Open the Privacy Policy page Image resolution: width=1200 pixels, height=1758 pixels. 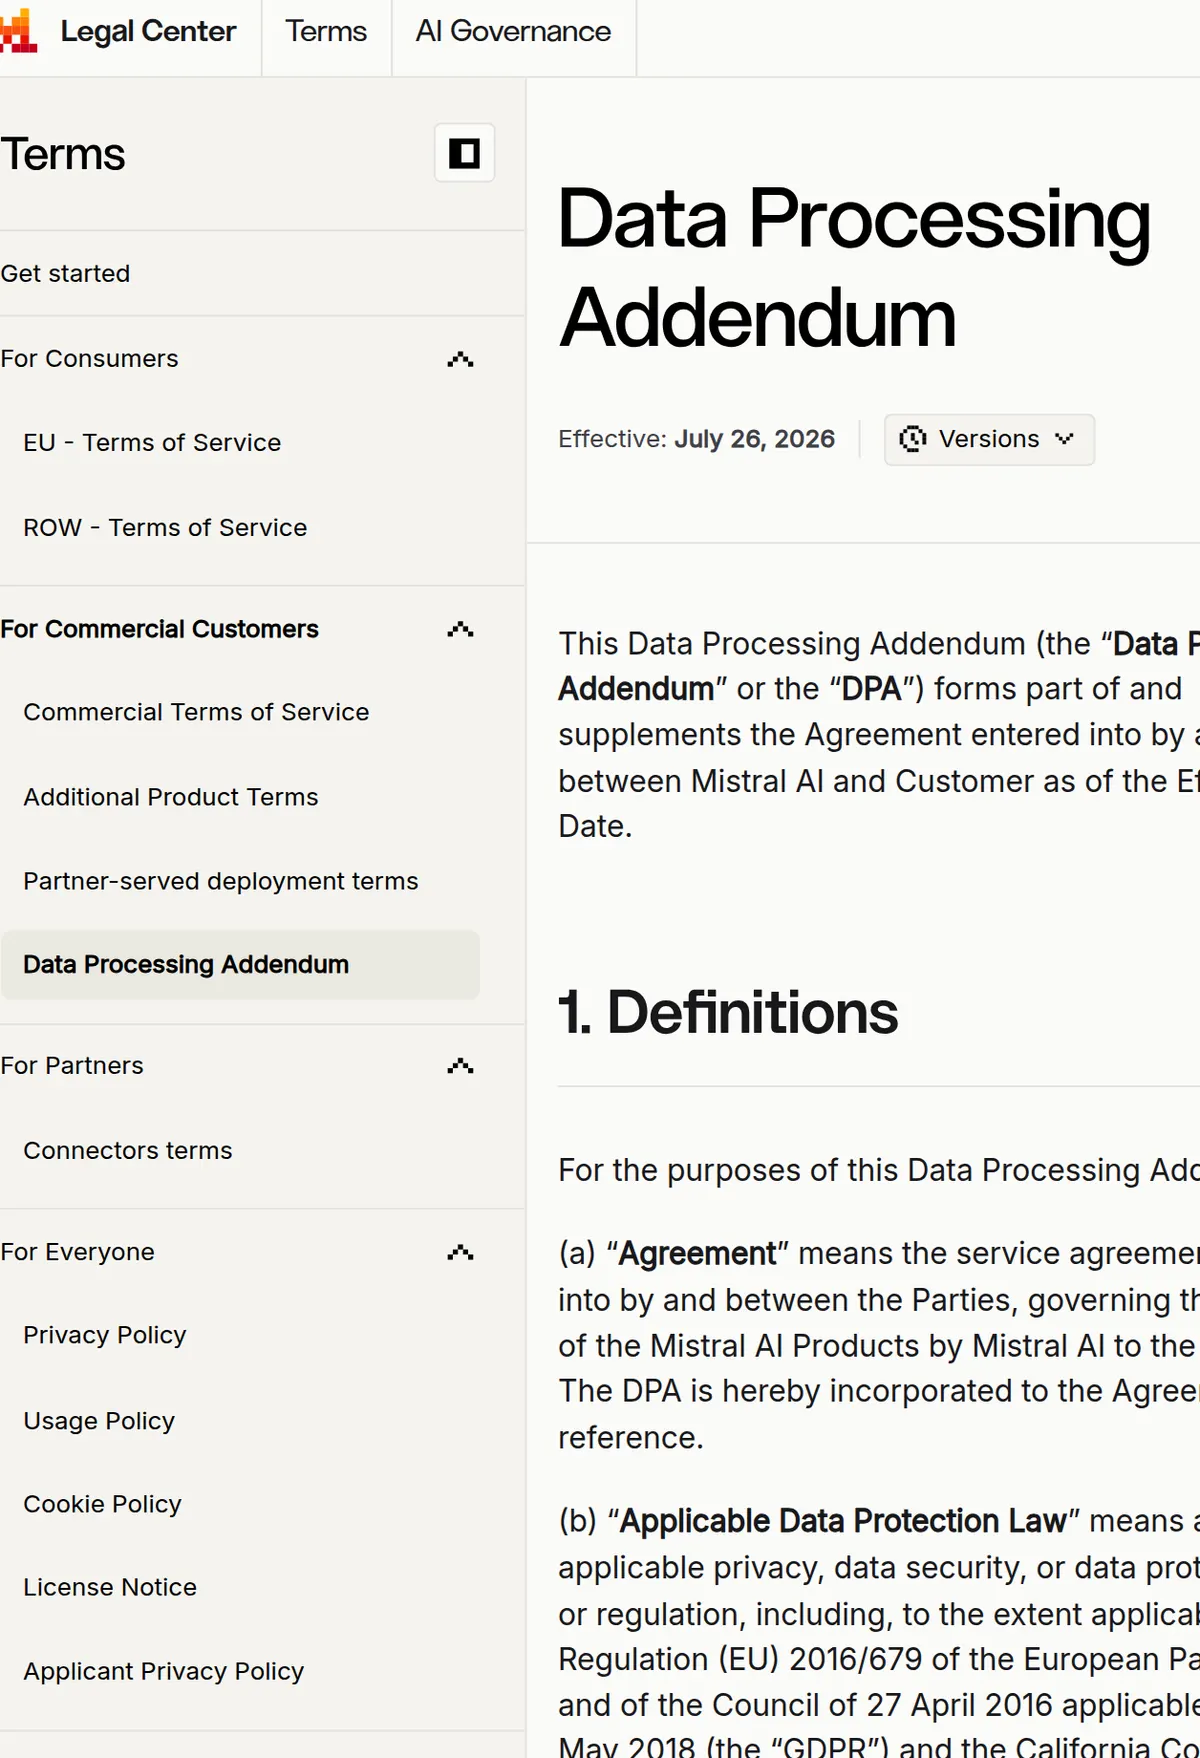point(105,1335)
